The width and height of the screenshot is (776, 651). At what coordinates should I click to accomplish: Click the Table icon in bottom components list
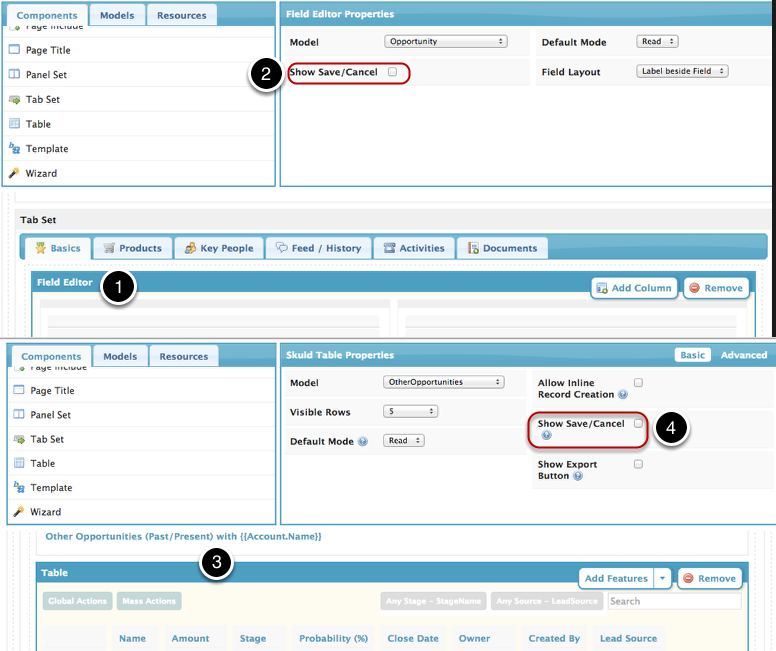15,464
